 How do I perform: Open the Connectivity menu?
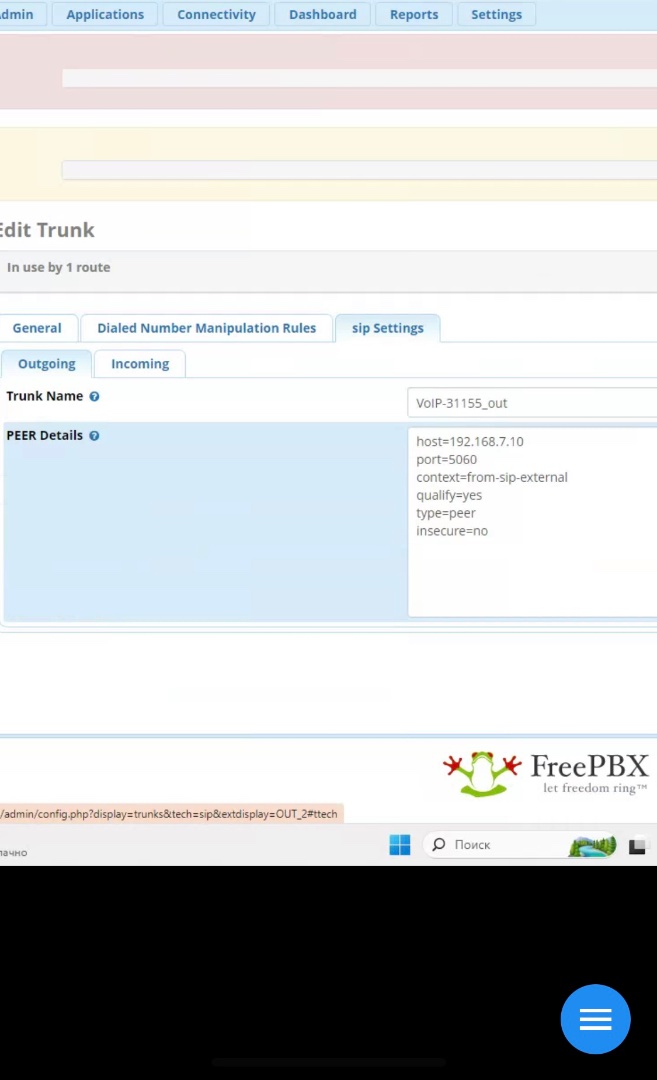click(216, 14)
